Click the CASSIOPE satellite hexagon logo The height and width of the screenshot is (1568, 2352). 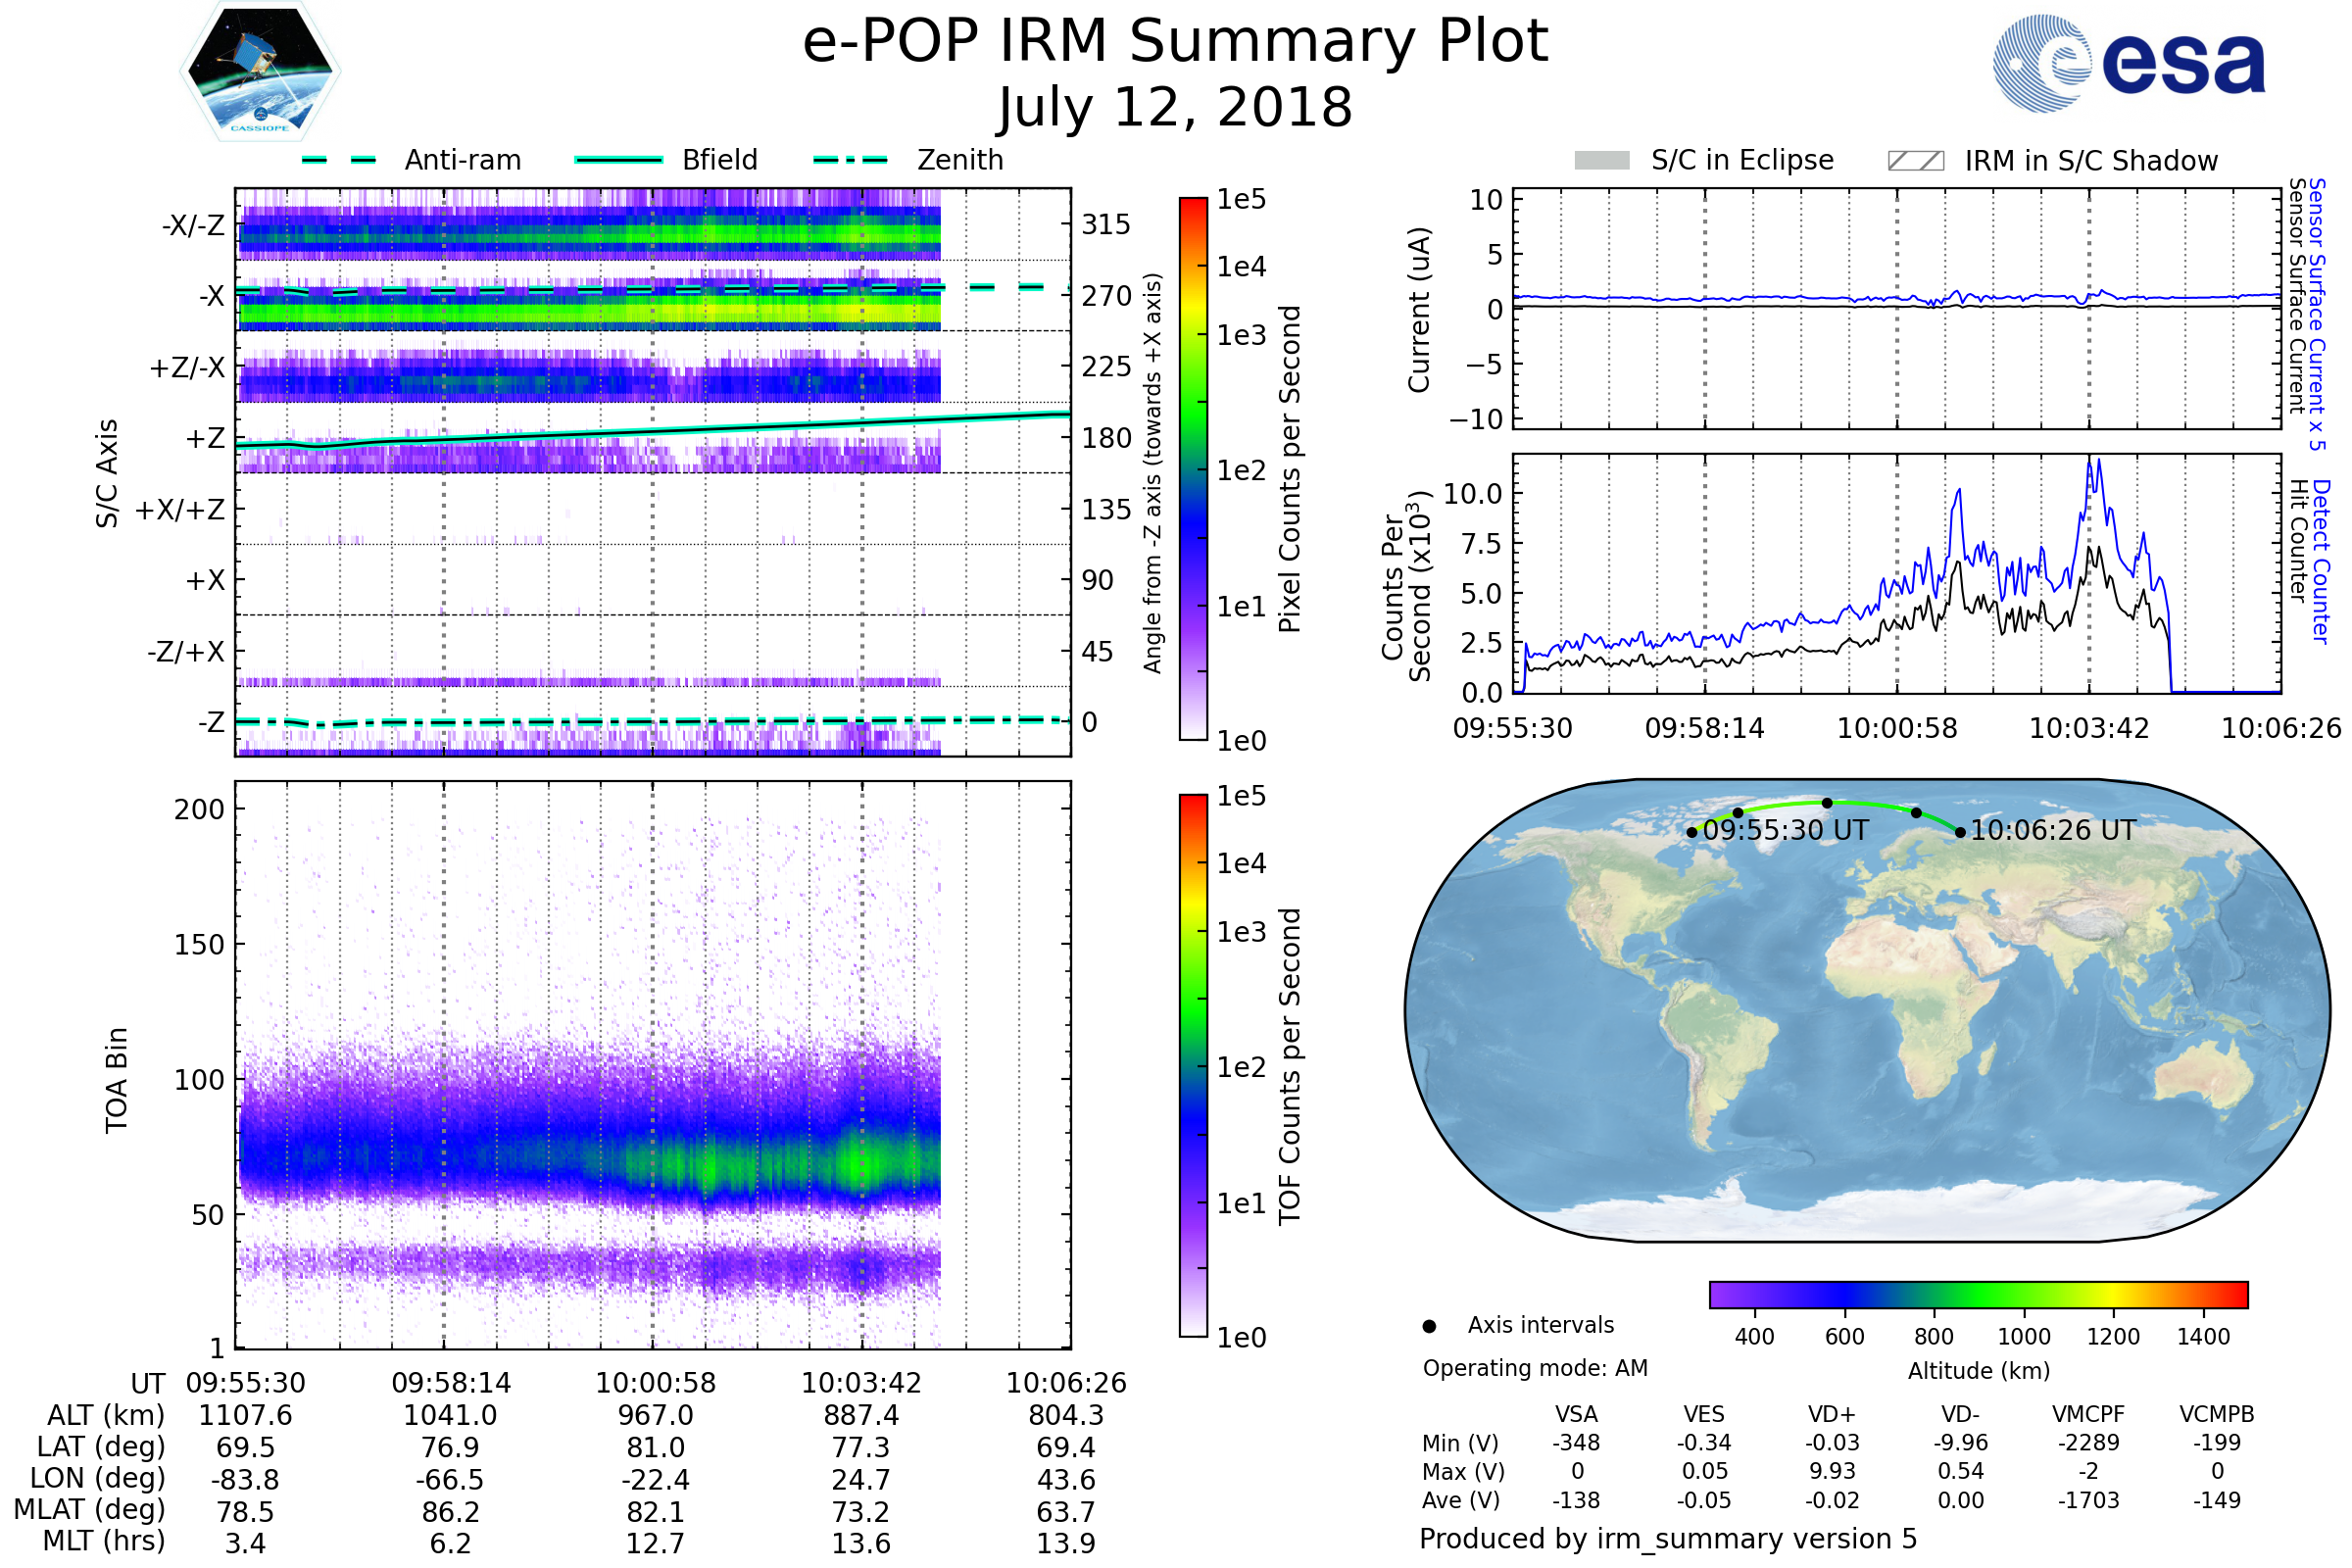[x=260, y=72]
